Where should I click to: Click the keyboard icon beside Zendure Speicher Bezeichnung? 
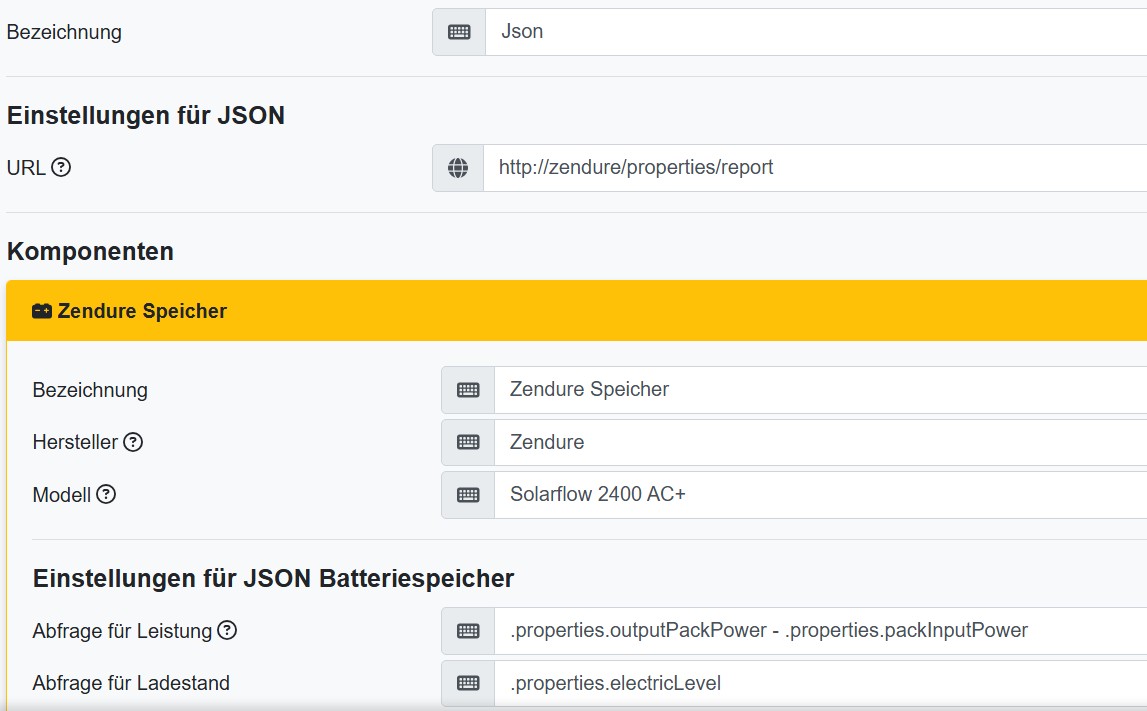coord(467,389)
